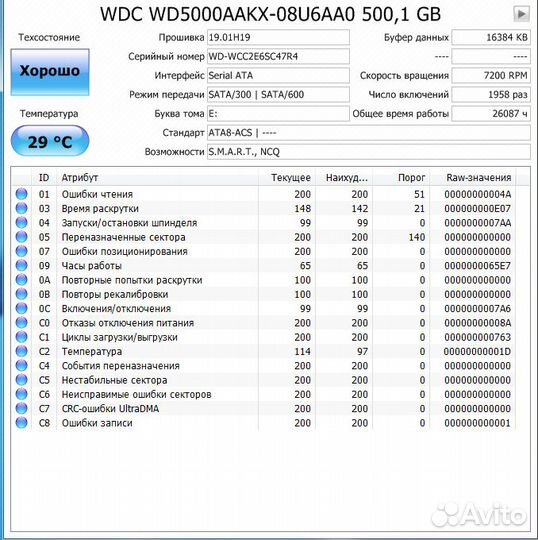This screenshot has height=540, width=538.
Task: Click raw value 00000000763
Action: click(478, 337)
